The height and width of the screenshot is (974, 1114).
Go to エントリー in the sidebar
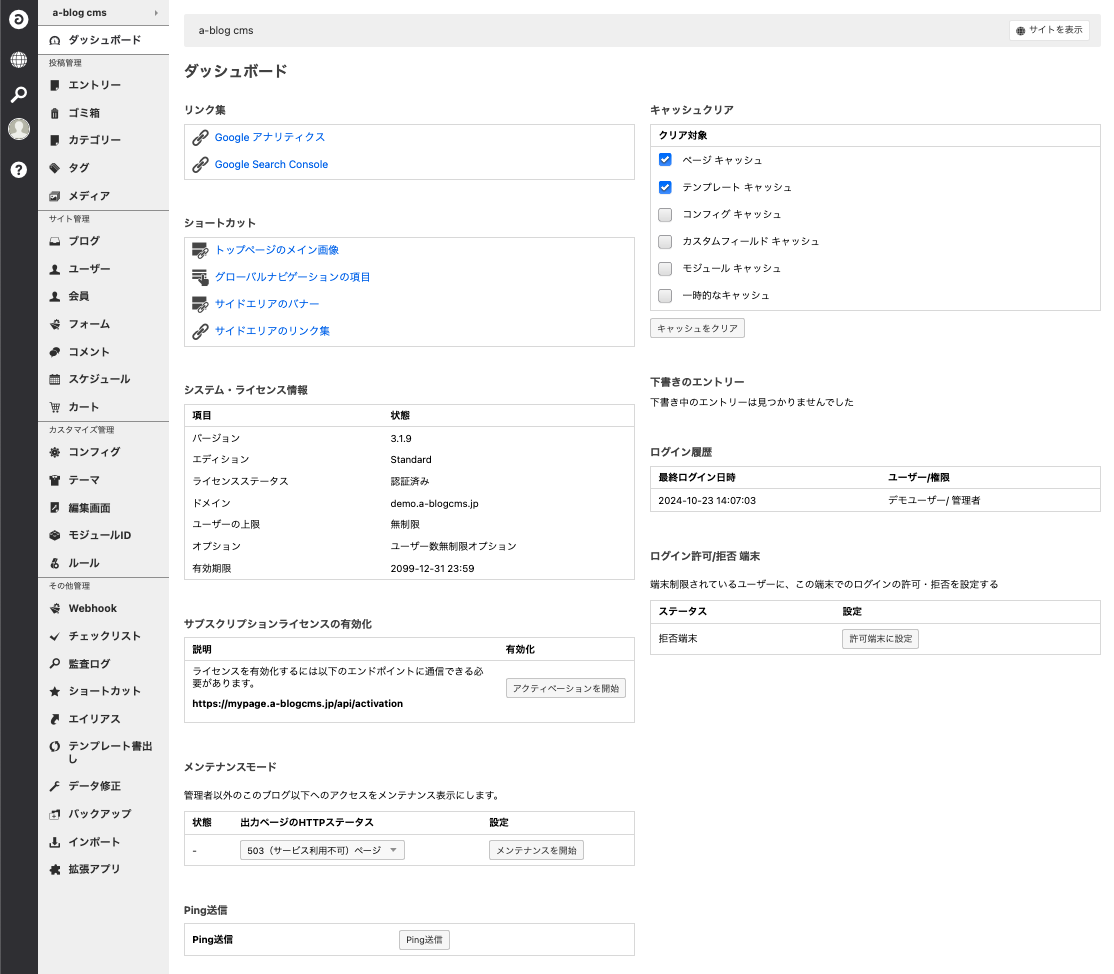pyautogui.click(x=94, y=85)
